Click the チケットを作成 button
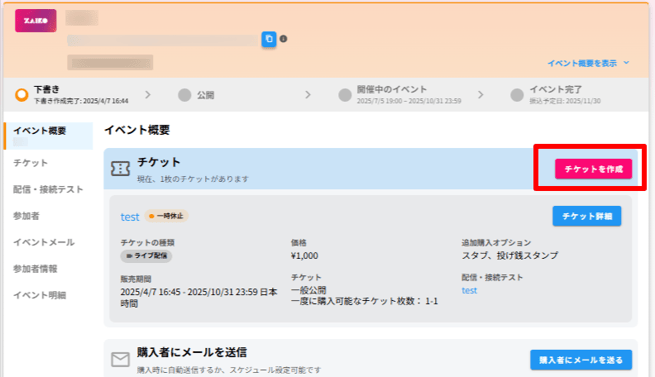 point(593,169)
